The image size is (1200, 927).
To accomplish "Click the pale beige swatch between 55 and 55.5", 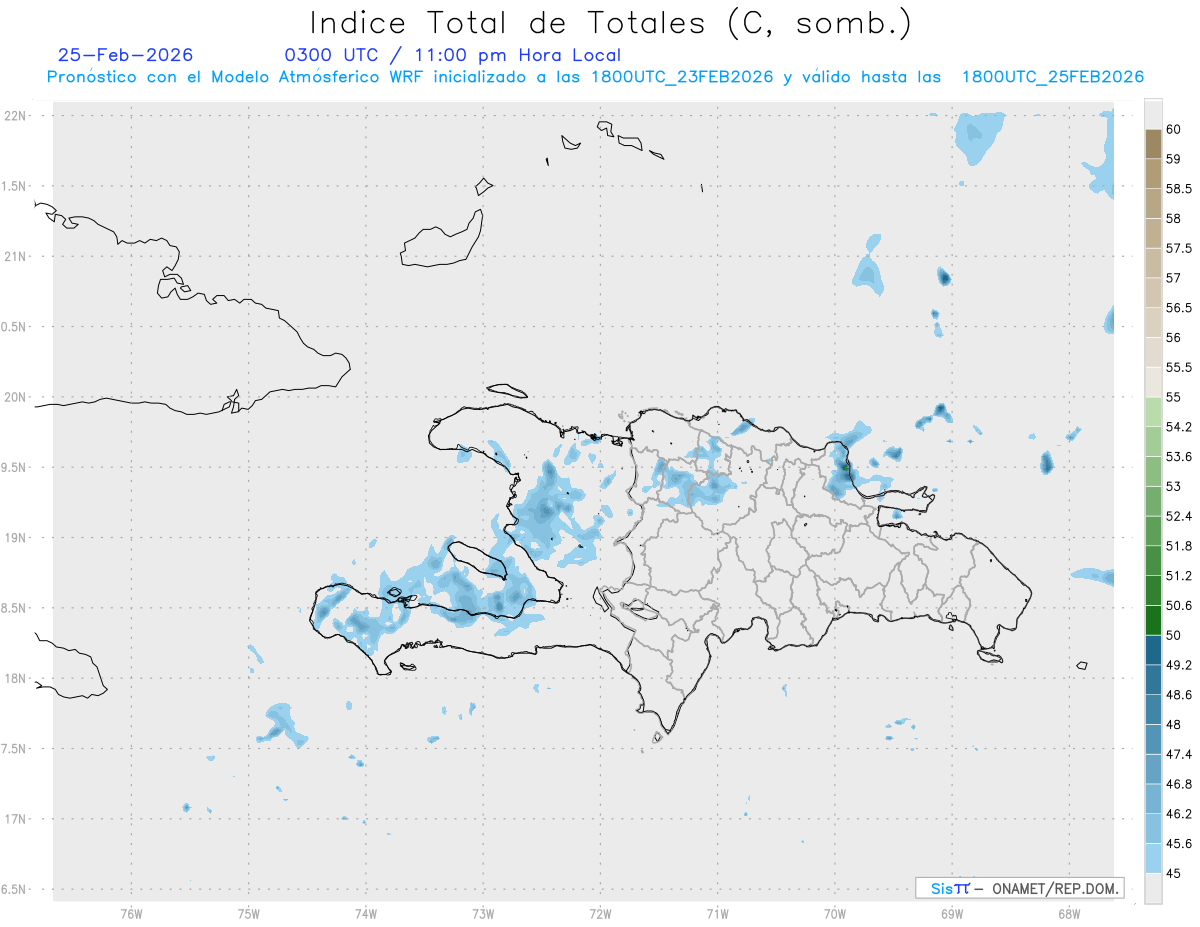I will point(1153,382).
